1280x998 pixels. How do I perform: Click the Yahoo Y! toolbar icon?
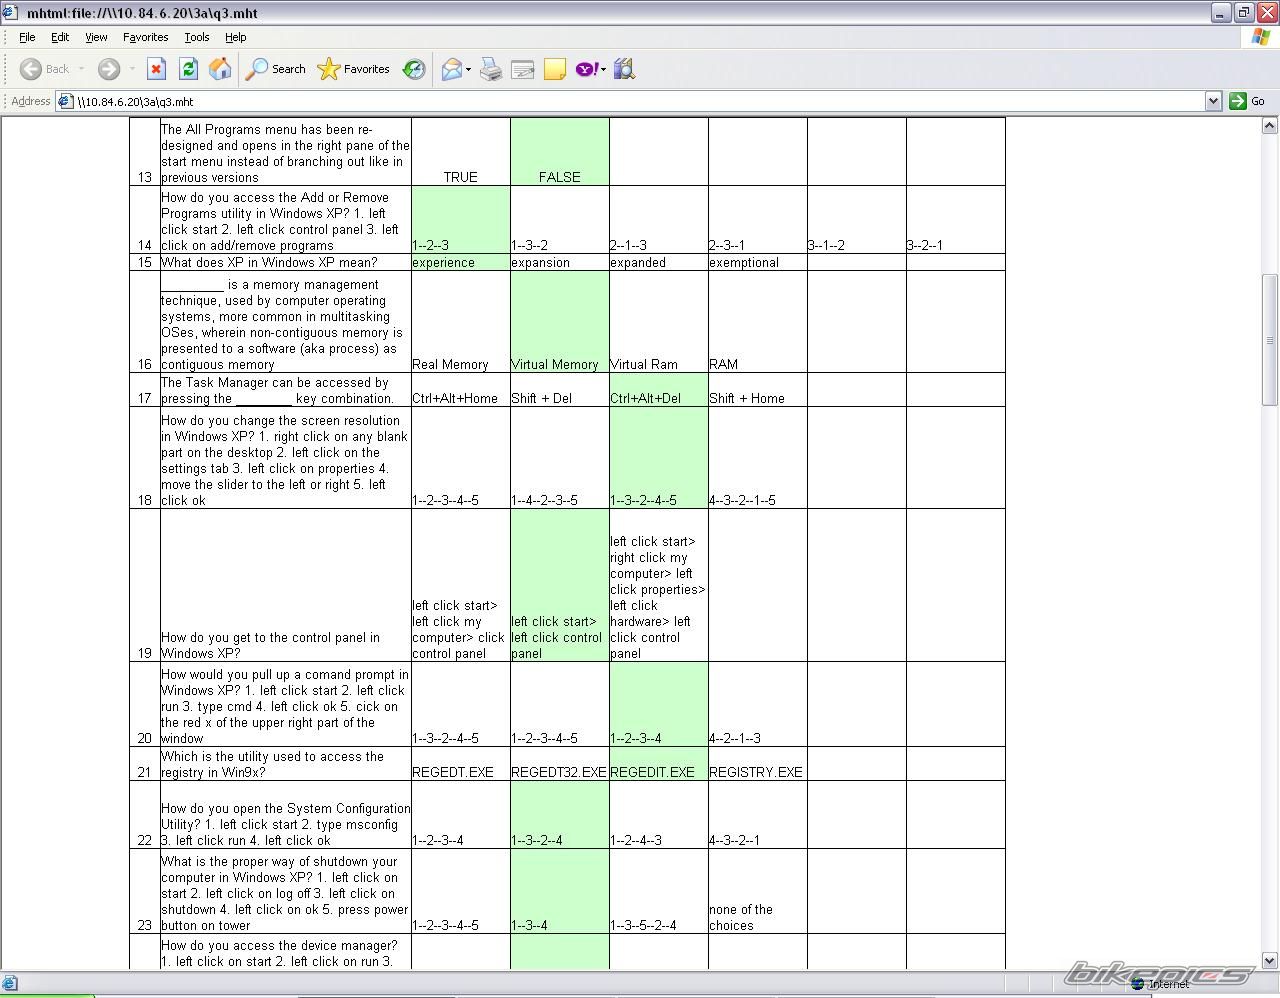(587, 69)
